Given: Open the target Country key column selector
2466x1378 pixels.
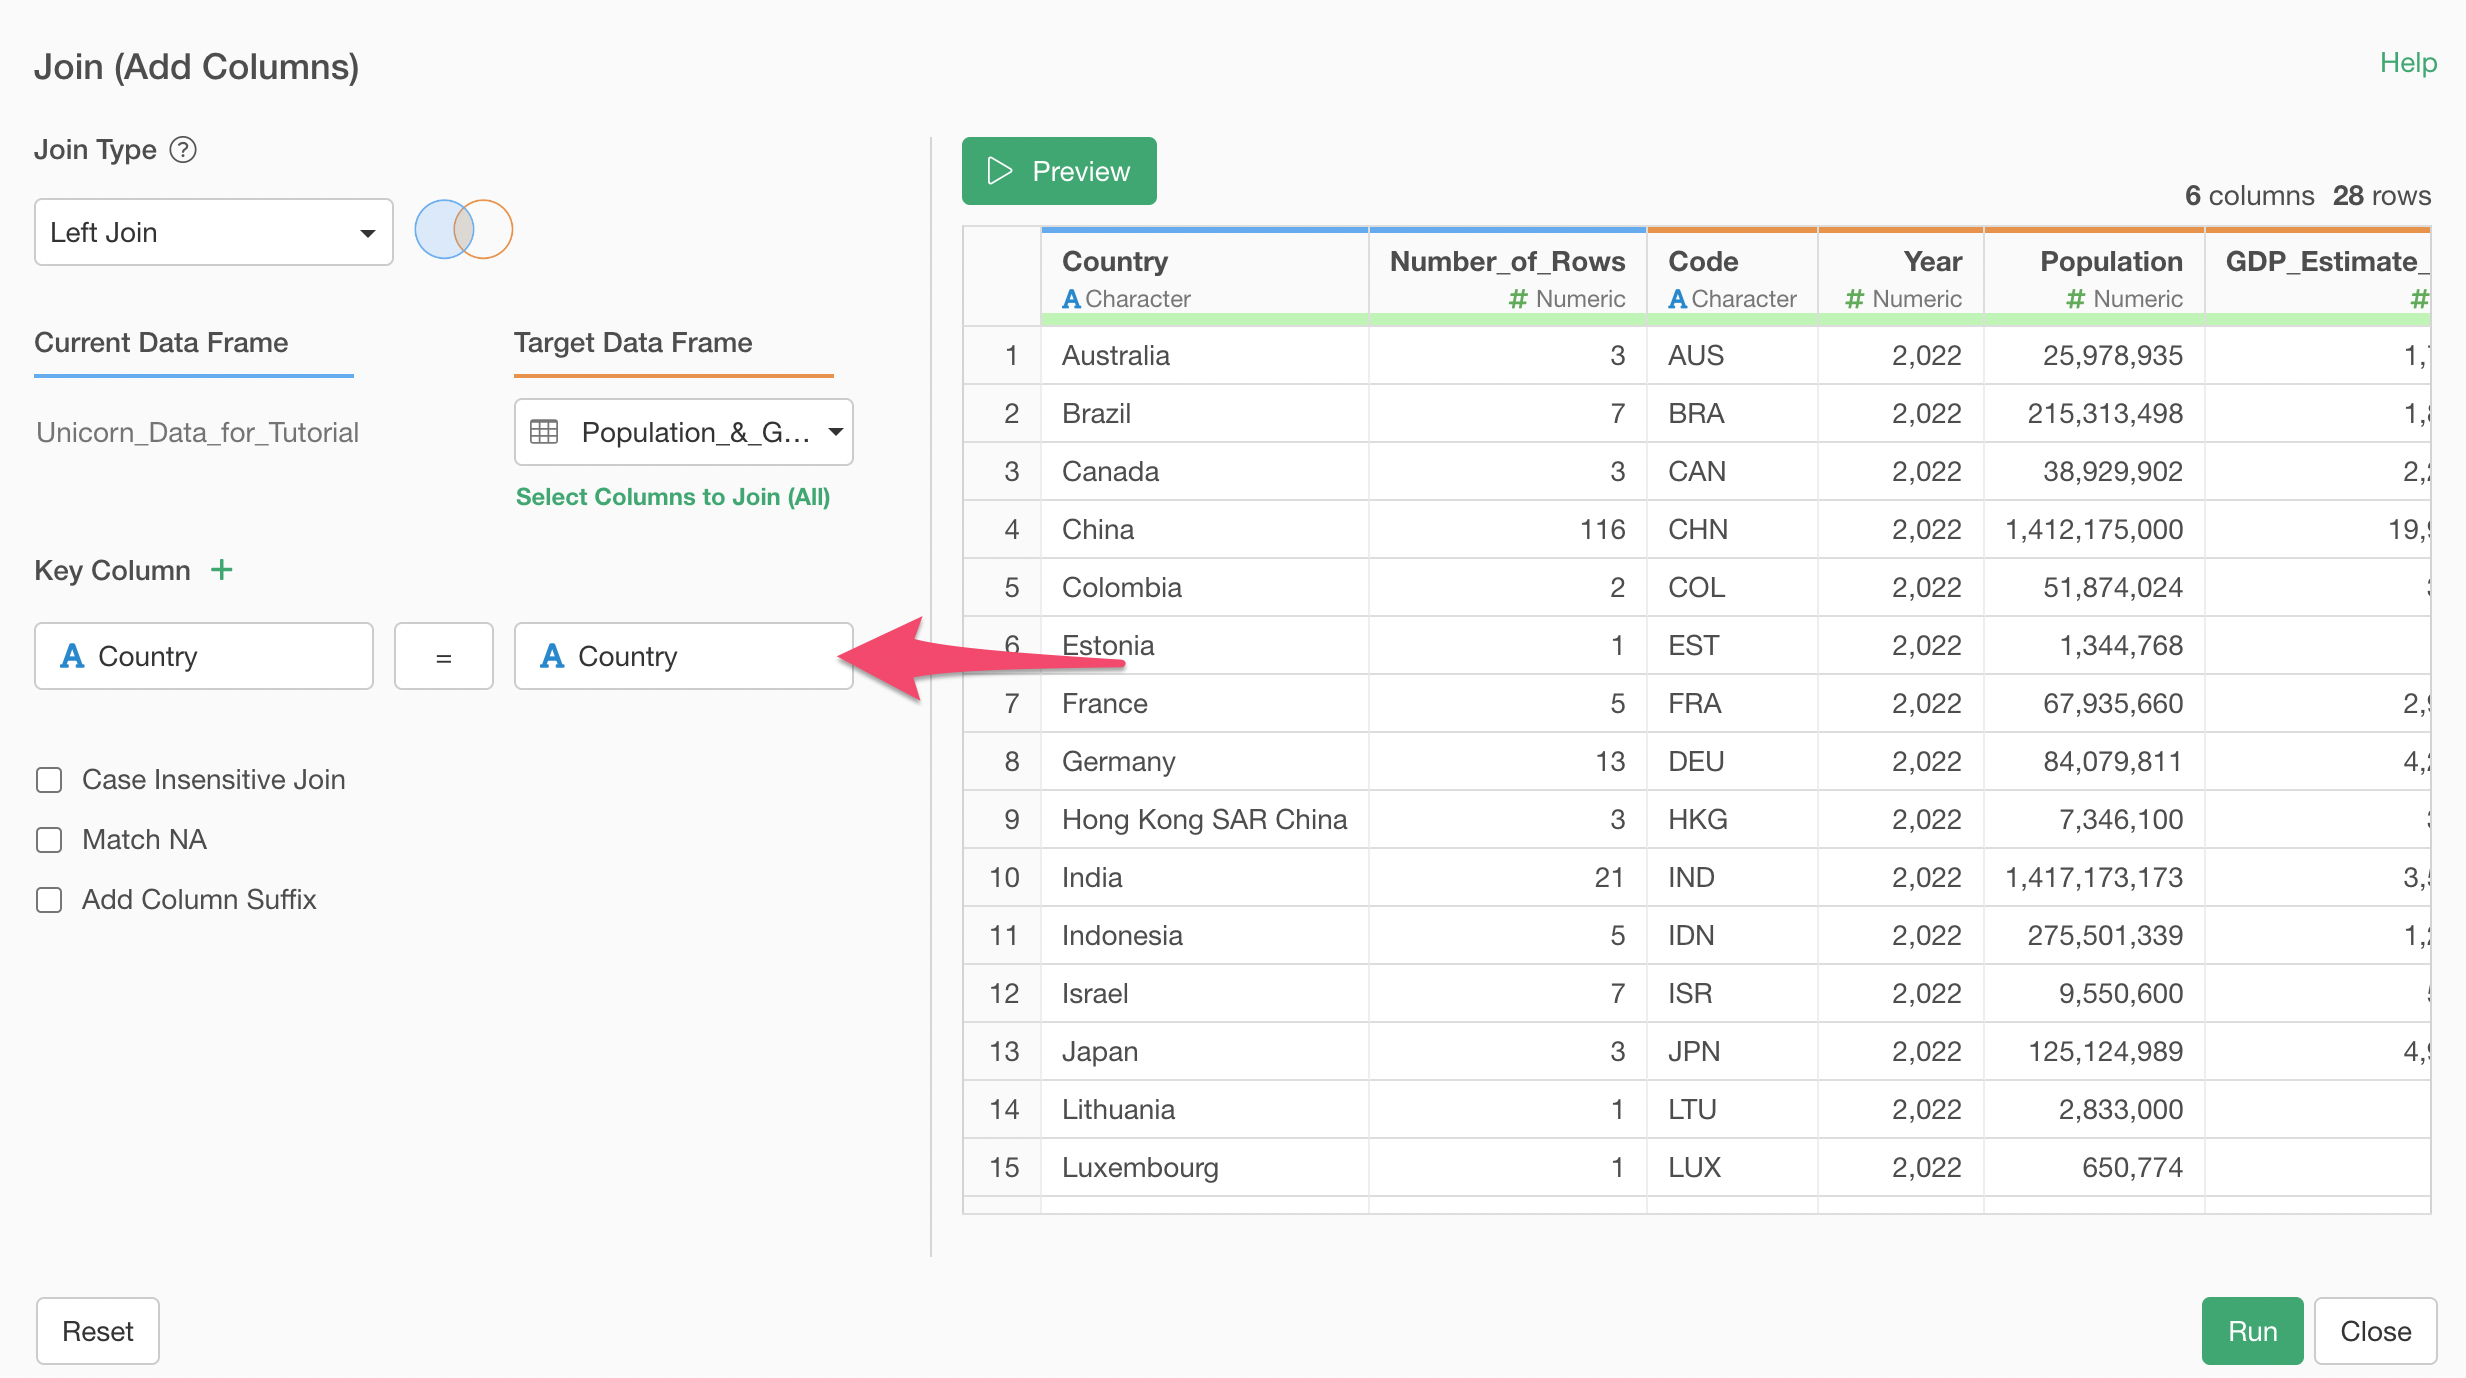Looking at the screenshot, I should 684,656.
